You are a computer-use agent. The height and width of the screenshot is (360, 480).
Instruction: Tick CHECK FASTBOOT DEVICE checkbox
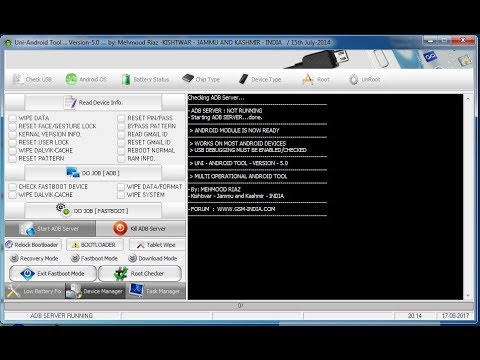pyautogui.click(x=13, y=187)
